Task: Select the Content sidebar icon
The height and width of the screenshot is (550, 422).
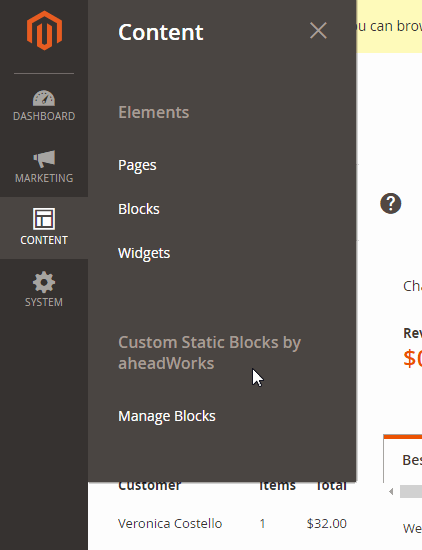Action: tap(44, 227)
